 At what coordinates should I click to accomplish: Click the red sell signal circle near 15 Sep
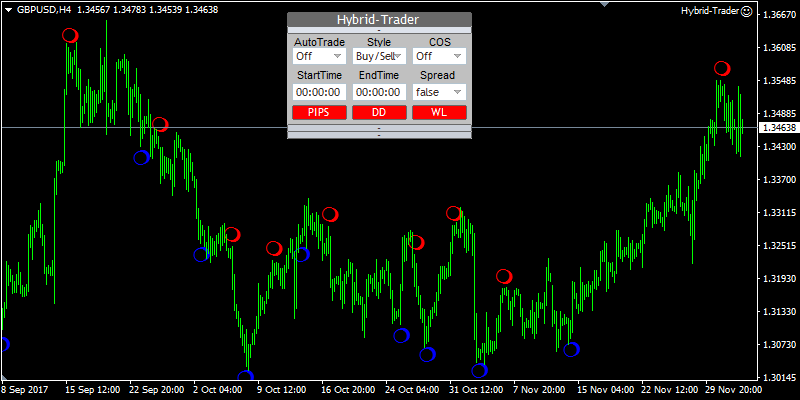click(x=69, y=35)
